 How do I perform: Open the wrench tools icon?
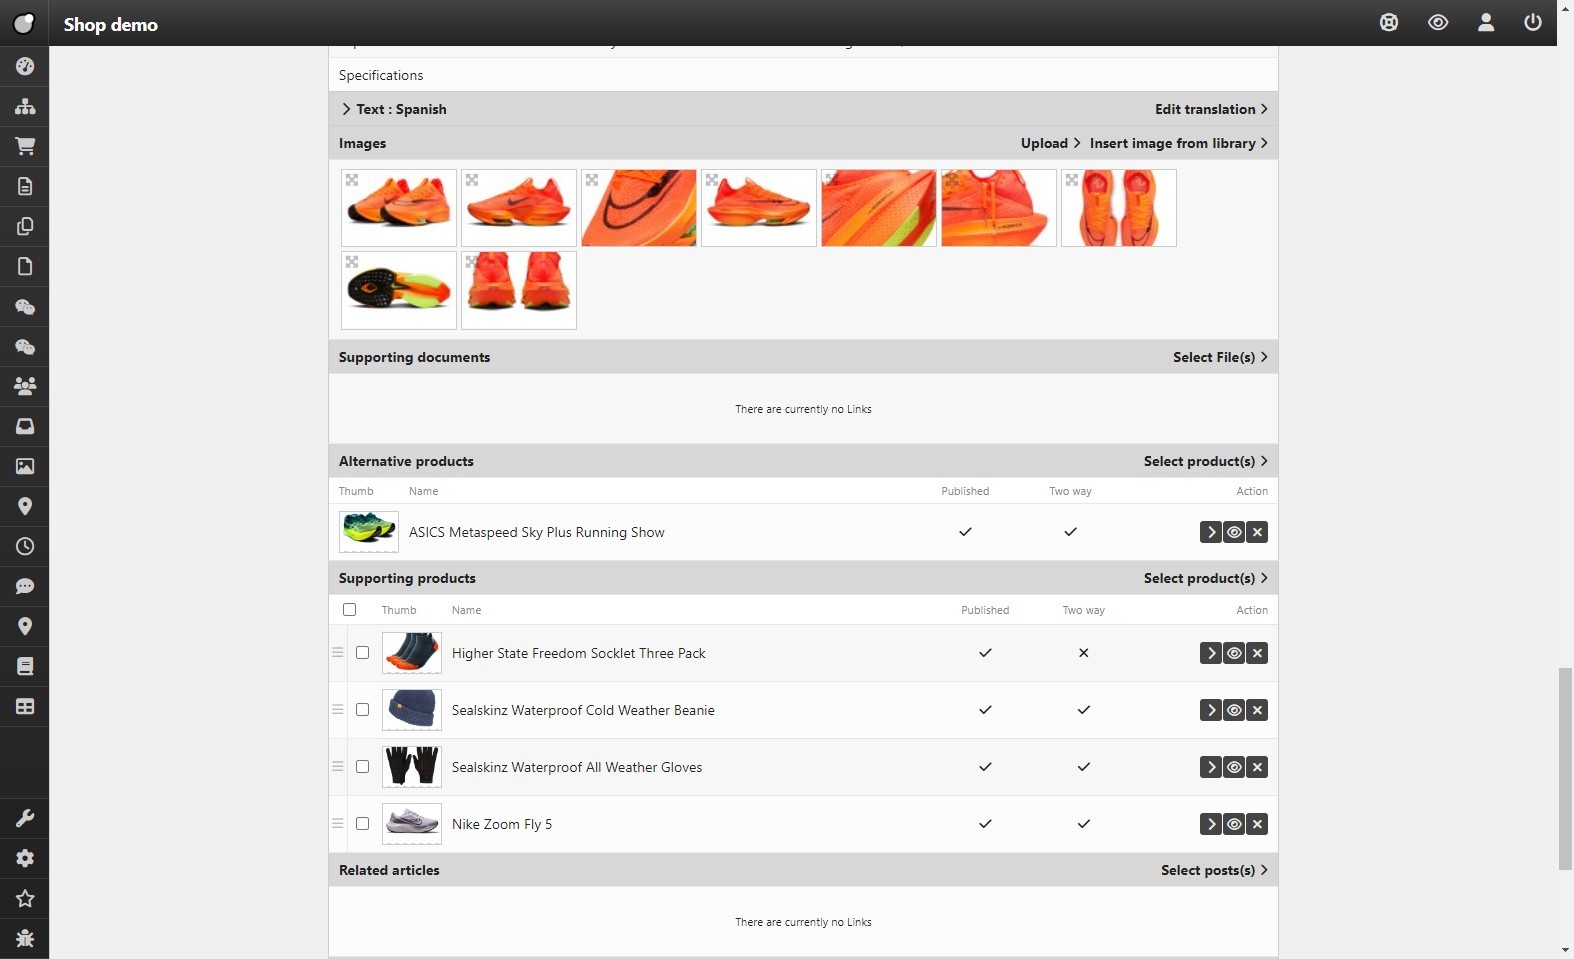(25, 818)
